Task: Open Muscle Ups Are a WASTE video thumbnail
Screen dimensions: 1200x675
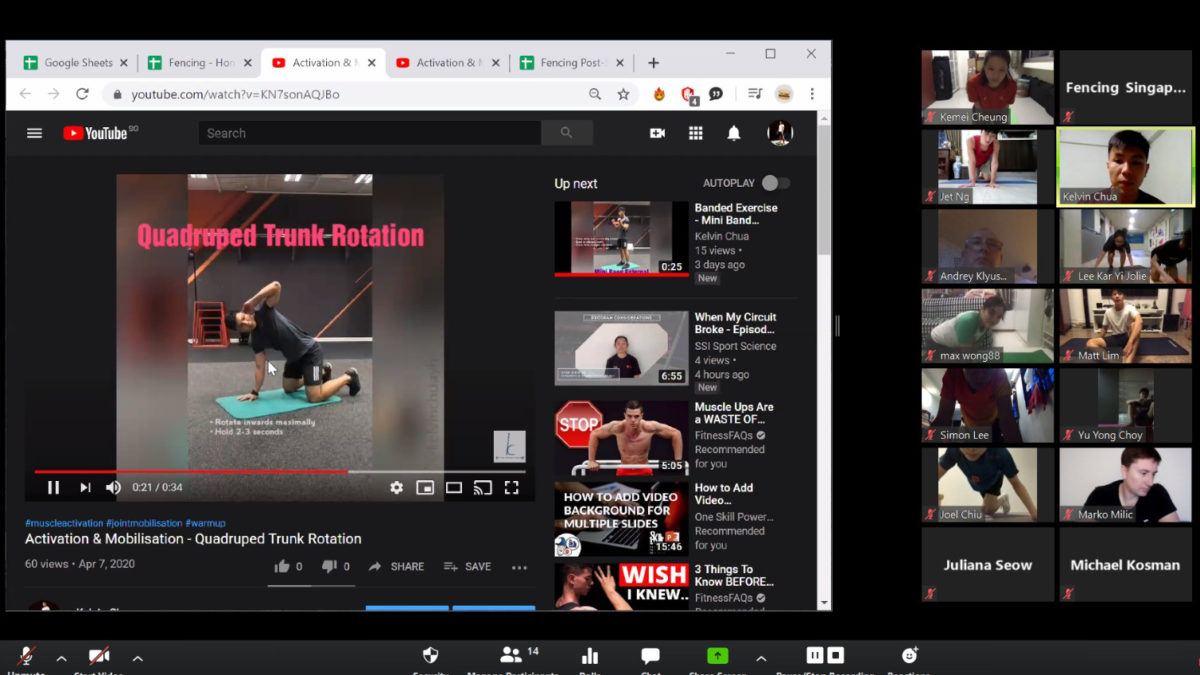Action: [x=621, y=438]
